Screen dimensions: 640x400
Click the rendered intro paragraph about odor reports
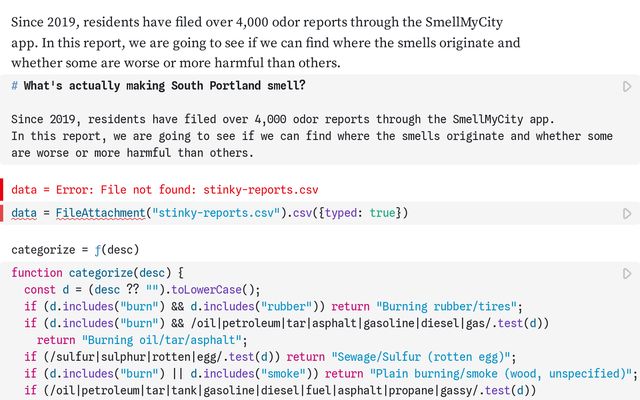(x=265, y=42)
